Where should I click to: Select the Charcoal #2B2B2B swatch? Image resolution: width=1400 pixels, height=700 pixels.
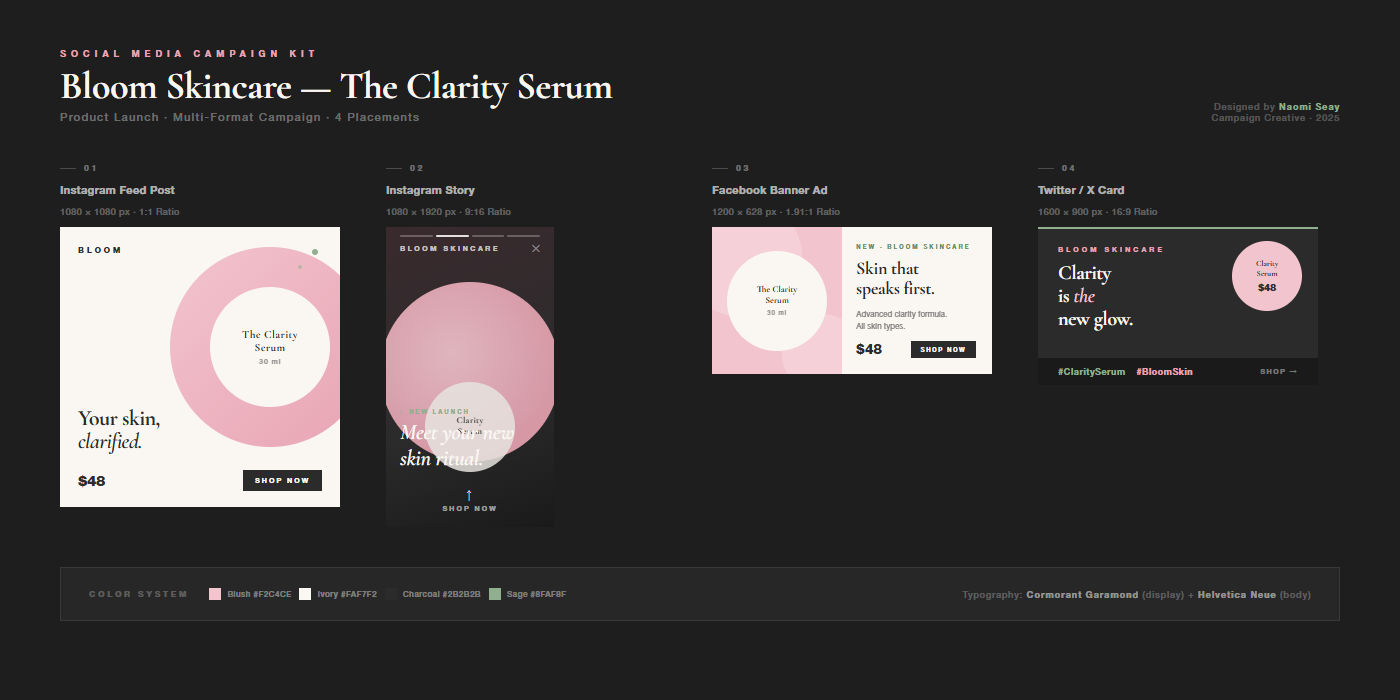(x=391, y=594)
